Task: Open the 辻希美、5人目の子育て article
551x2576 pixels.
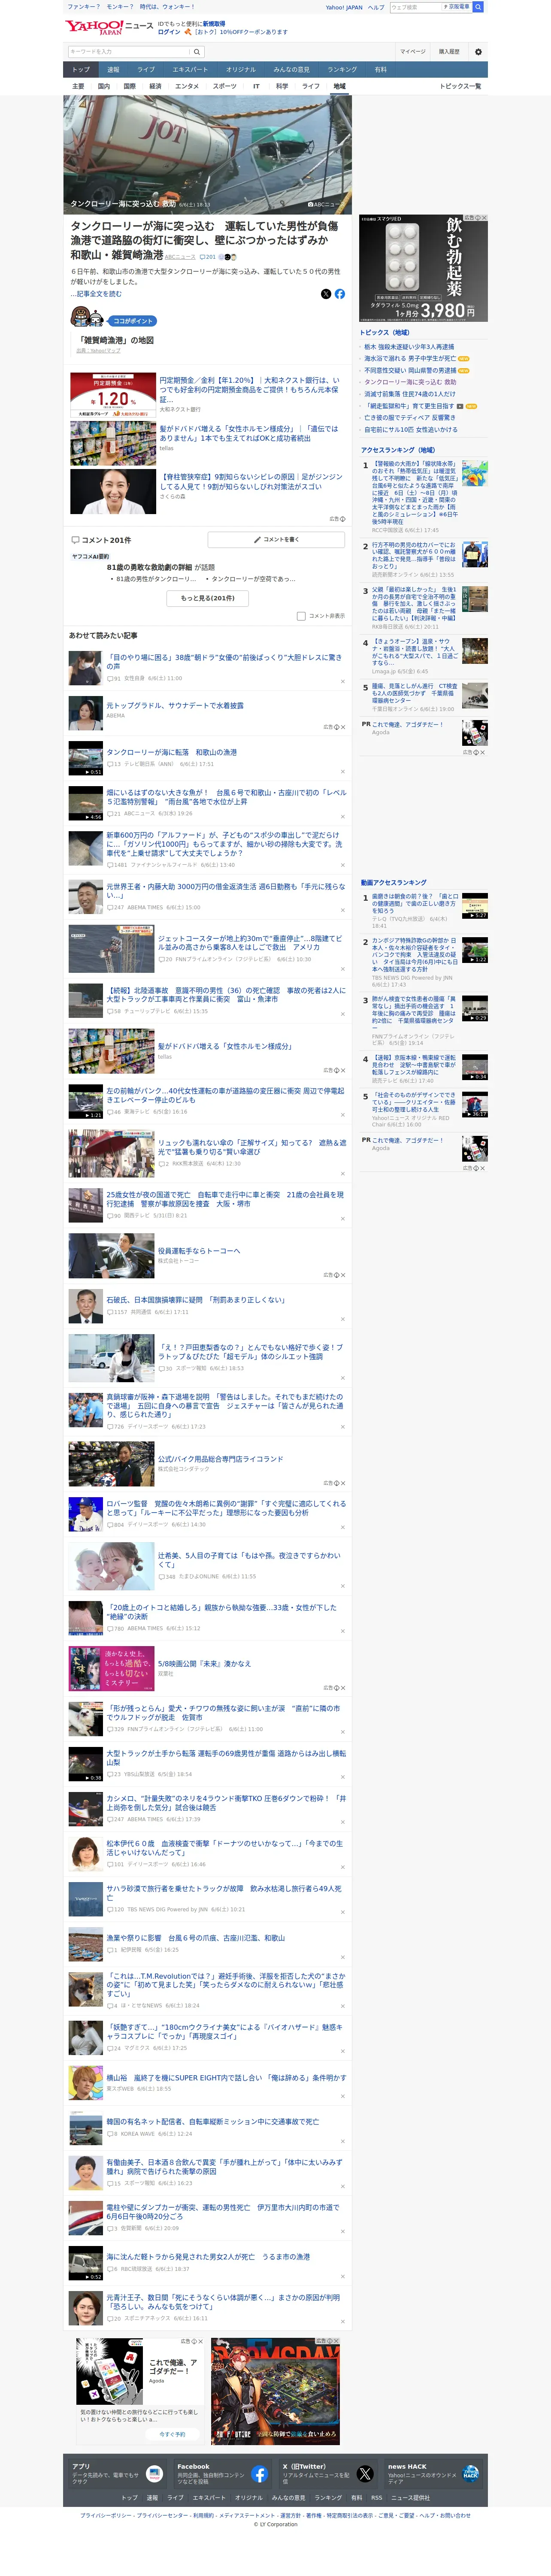Action: coord(249,1559)
